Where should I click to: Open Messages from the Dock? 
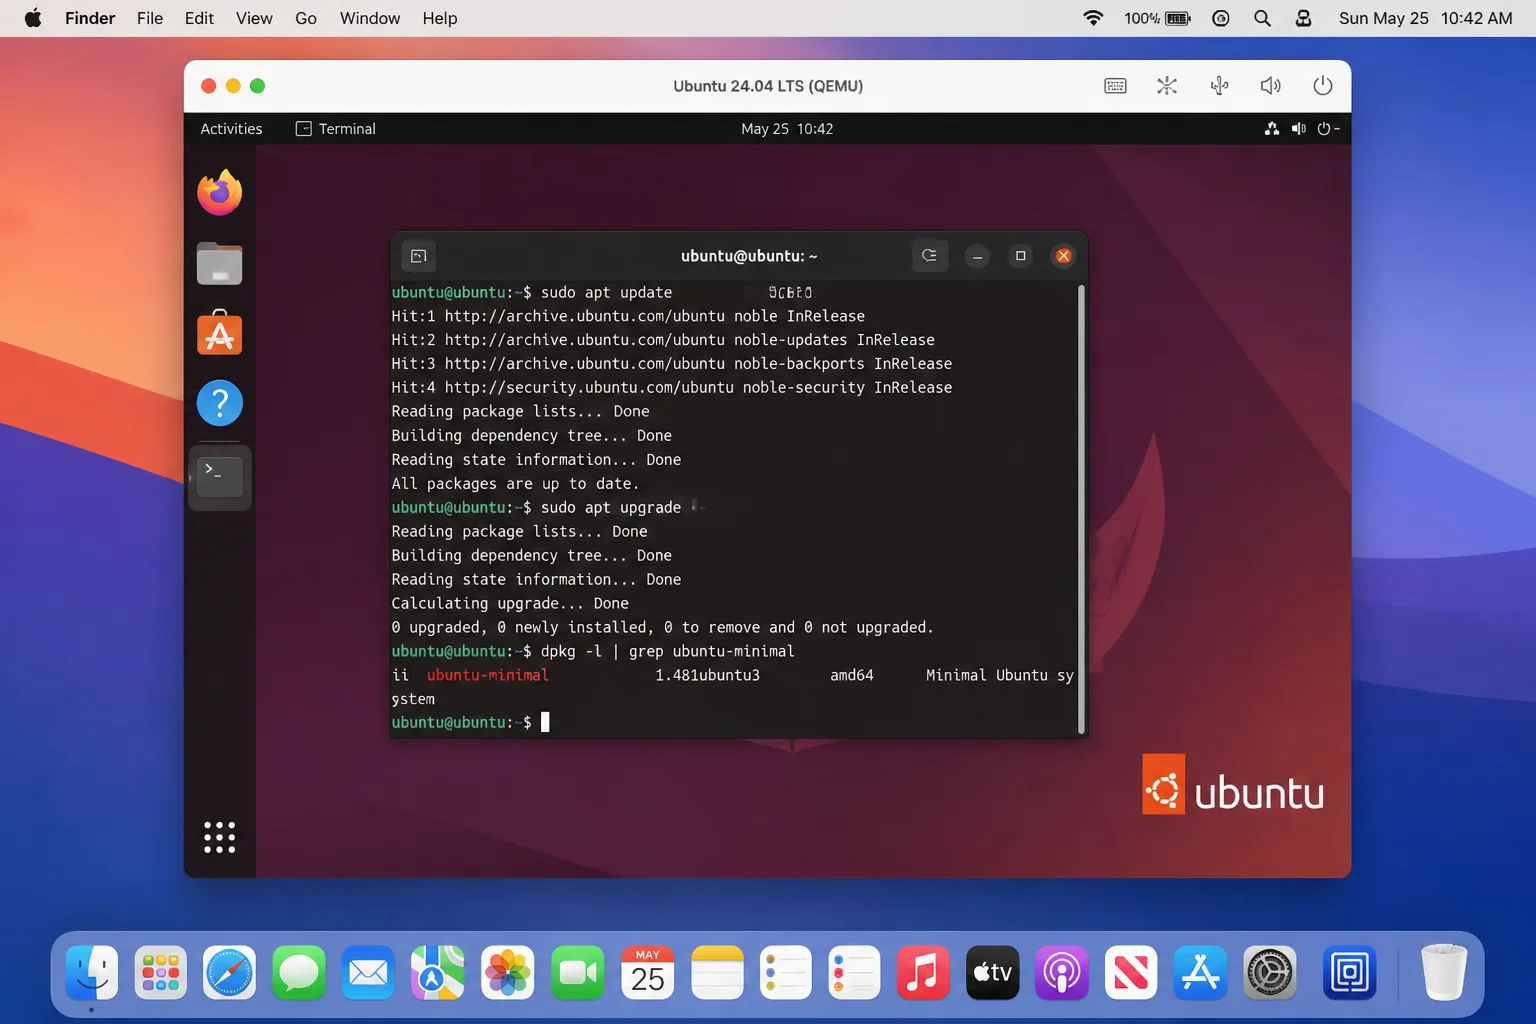pyautogui.click(x=299, y=972)
